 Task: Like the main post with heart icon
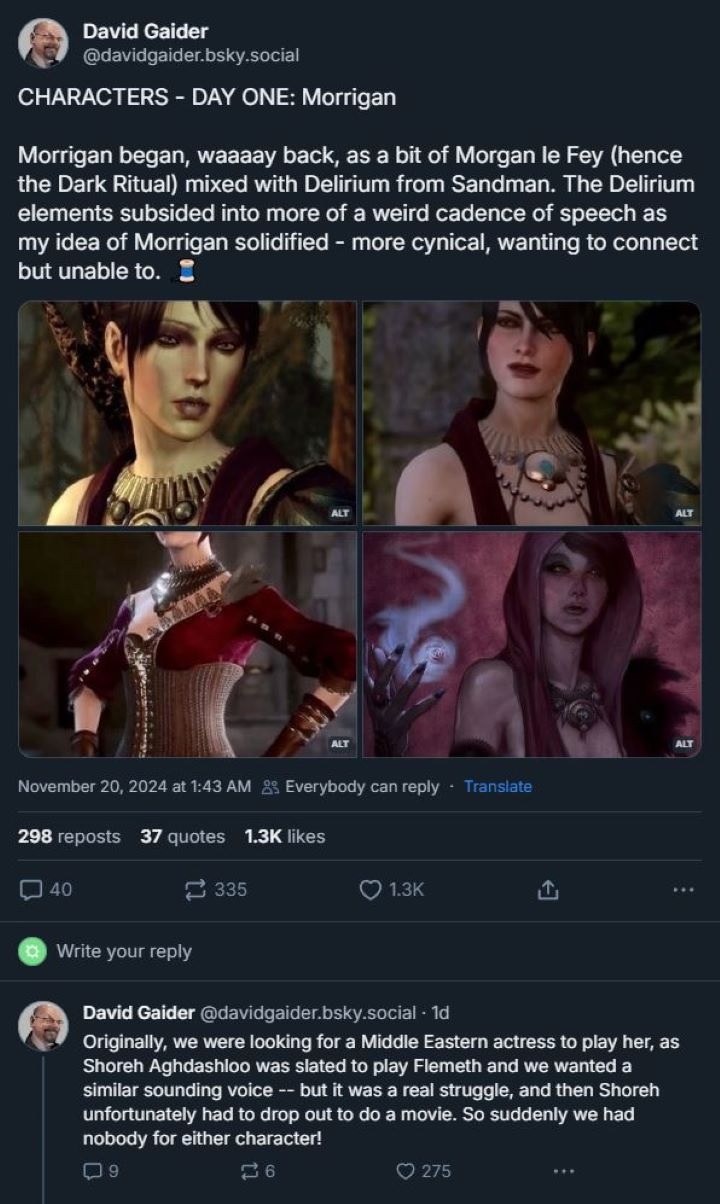371,889
